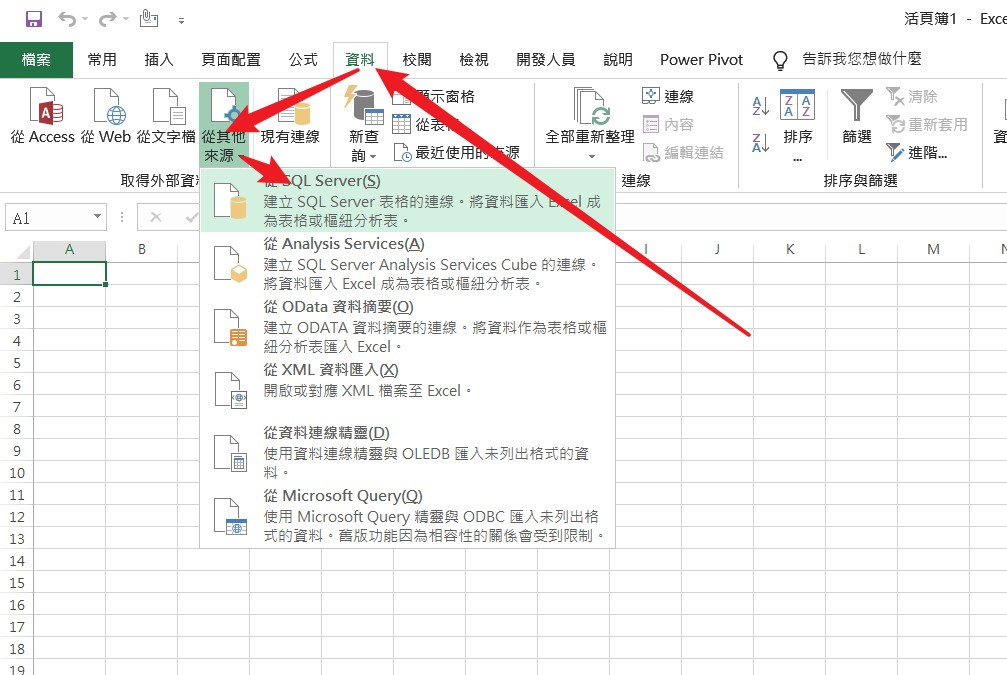The width and height of the screenshot is (1007, 675).
Task: Sort ascending A to Z icon
Action: [760, 105]
